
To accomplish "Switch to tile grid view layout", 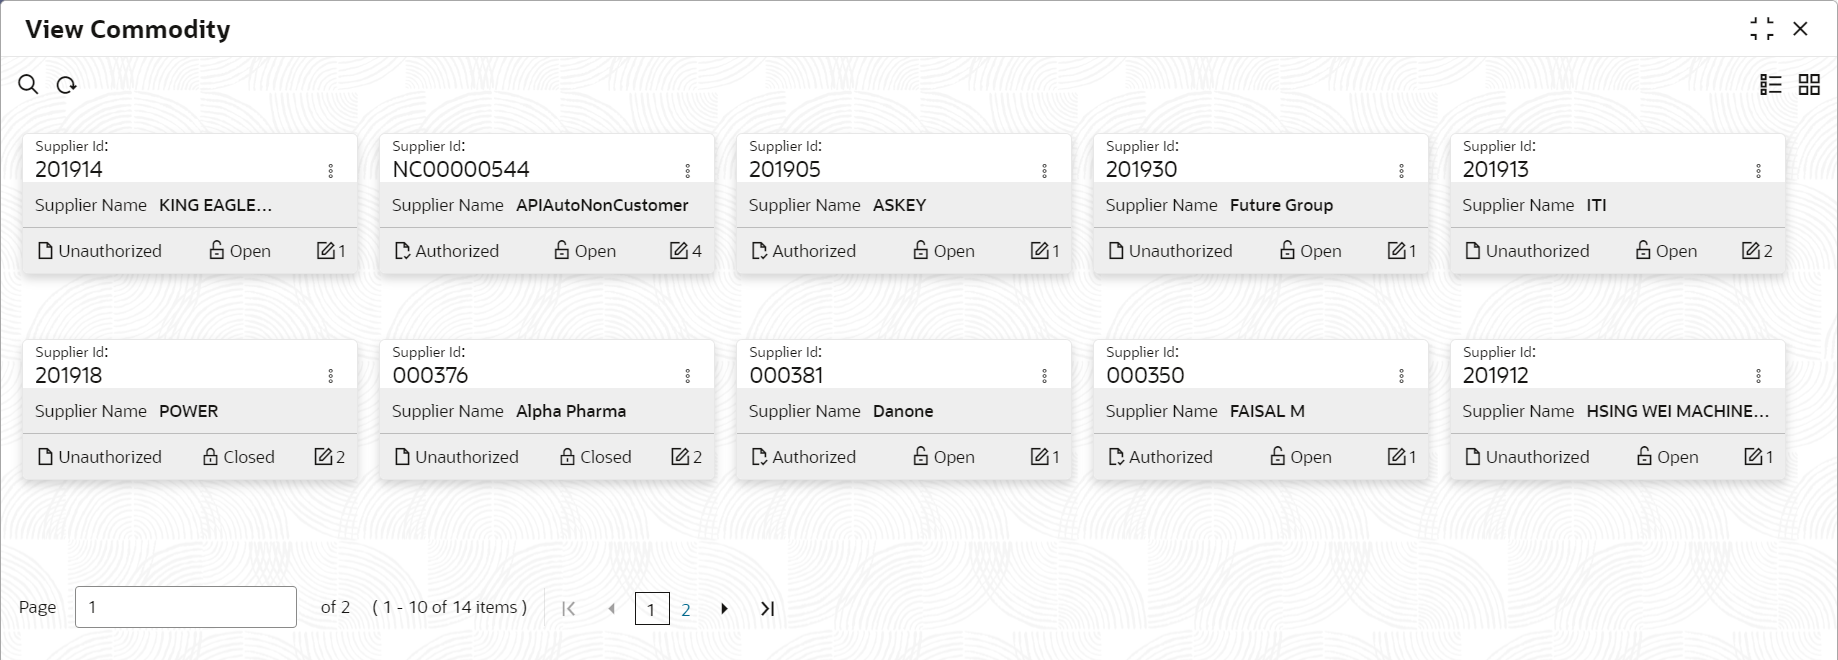I will tap(1809, 85).
